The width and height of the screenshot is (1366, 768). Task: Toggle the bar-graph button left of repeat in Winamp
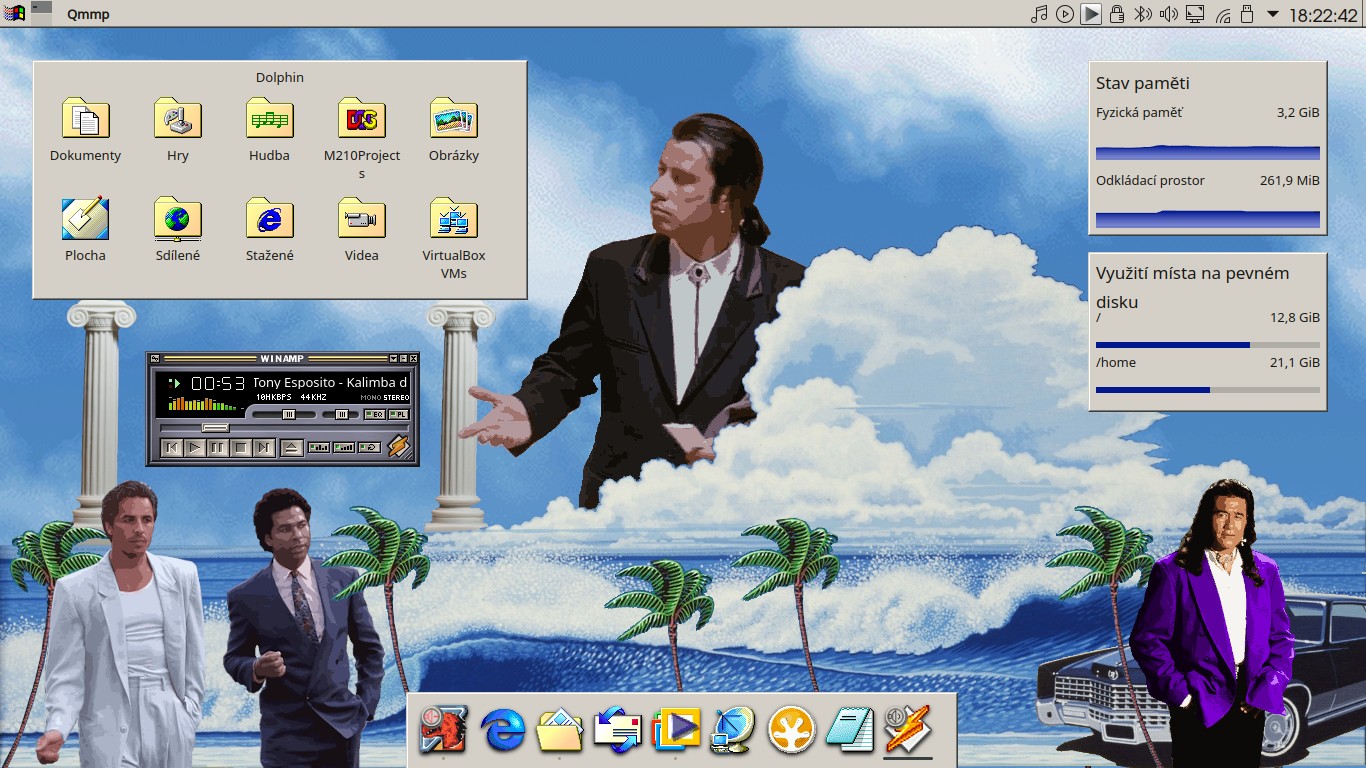pyautogui.click(x=344, y=447)
